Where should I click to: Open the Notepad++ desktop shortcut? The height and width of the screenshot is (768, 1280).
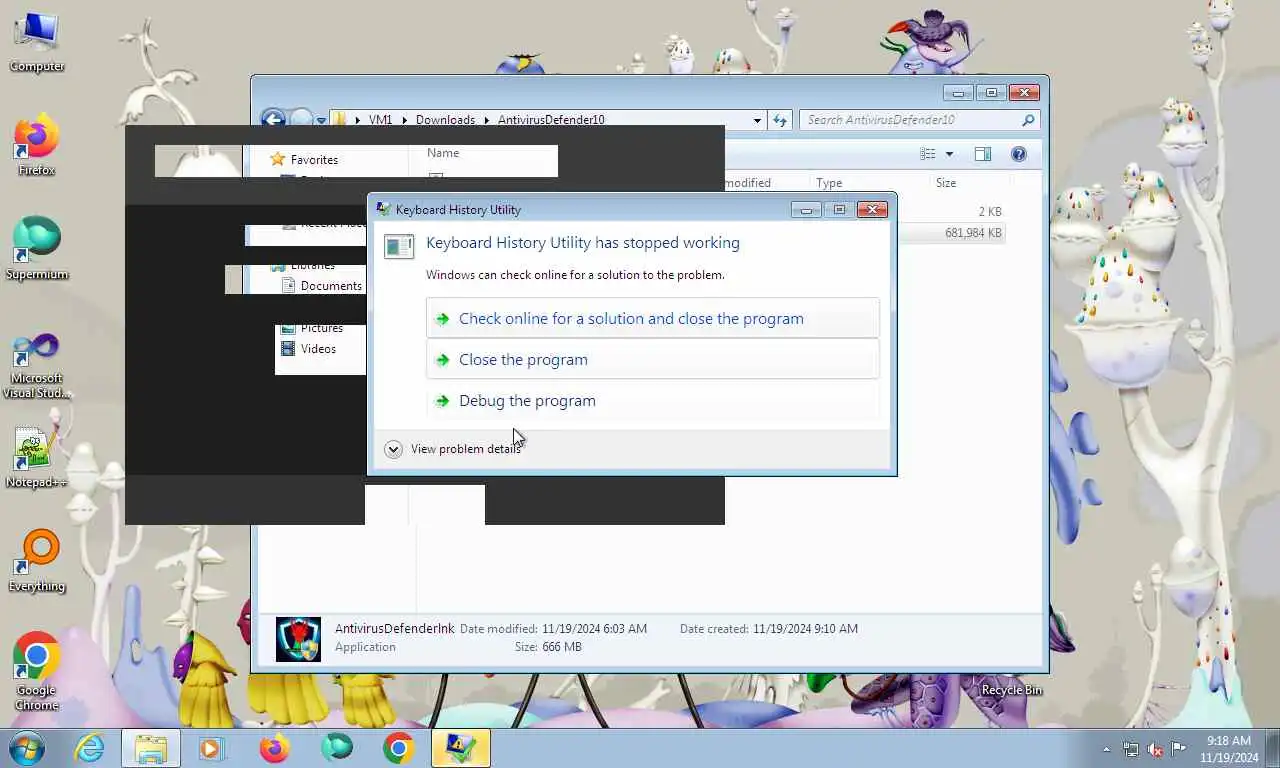[36, 459]
